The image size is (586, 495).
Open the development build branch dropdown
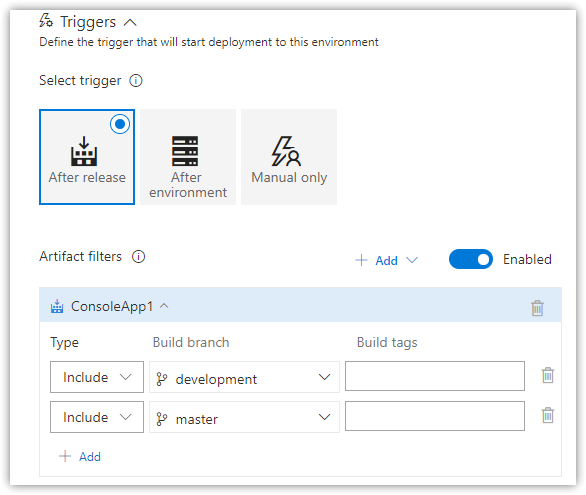point(244,377)
